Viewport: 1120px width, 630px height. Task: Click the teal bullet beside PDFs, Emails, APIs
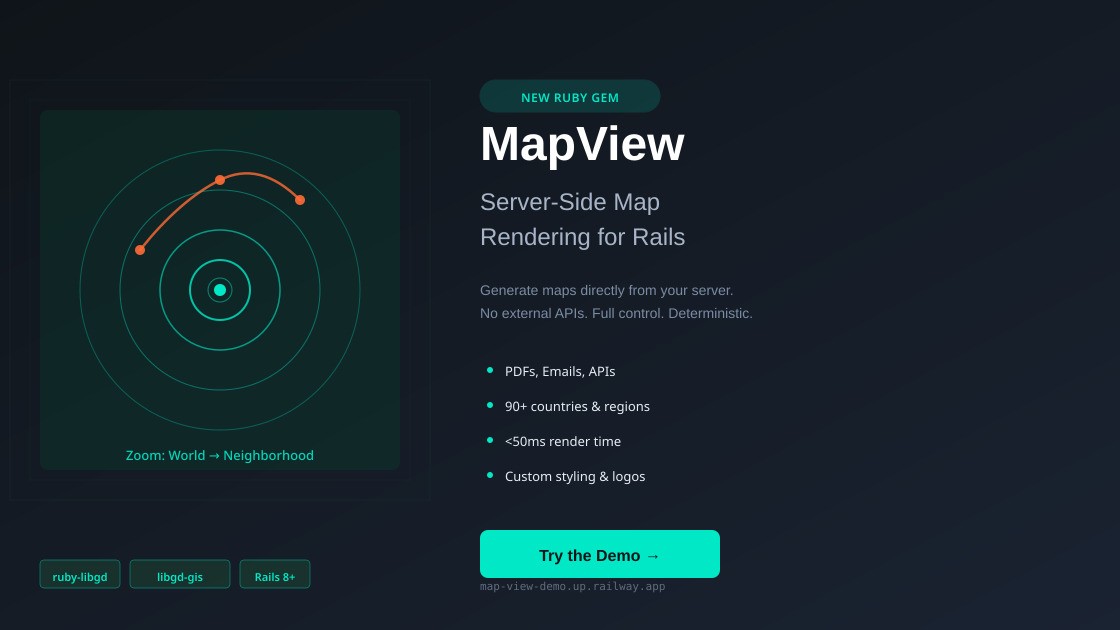pos(490,369)
